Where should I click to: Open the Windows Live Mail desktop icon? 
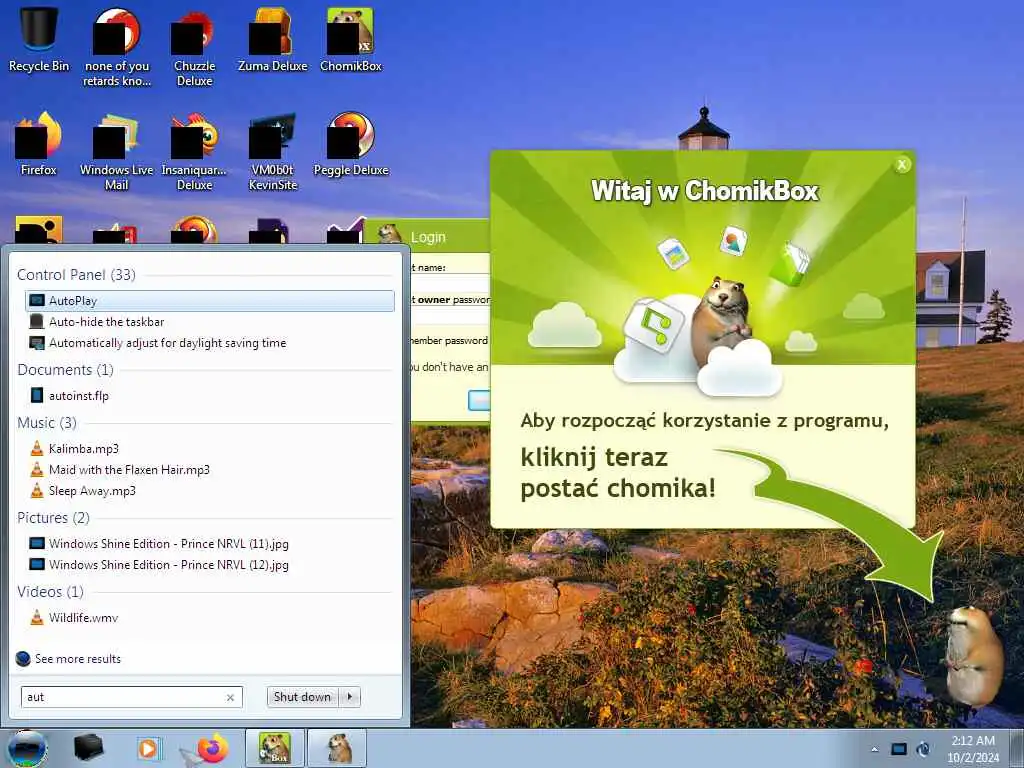(116, 151)
